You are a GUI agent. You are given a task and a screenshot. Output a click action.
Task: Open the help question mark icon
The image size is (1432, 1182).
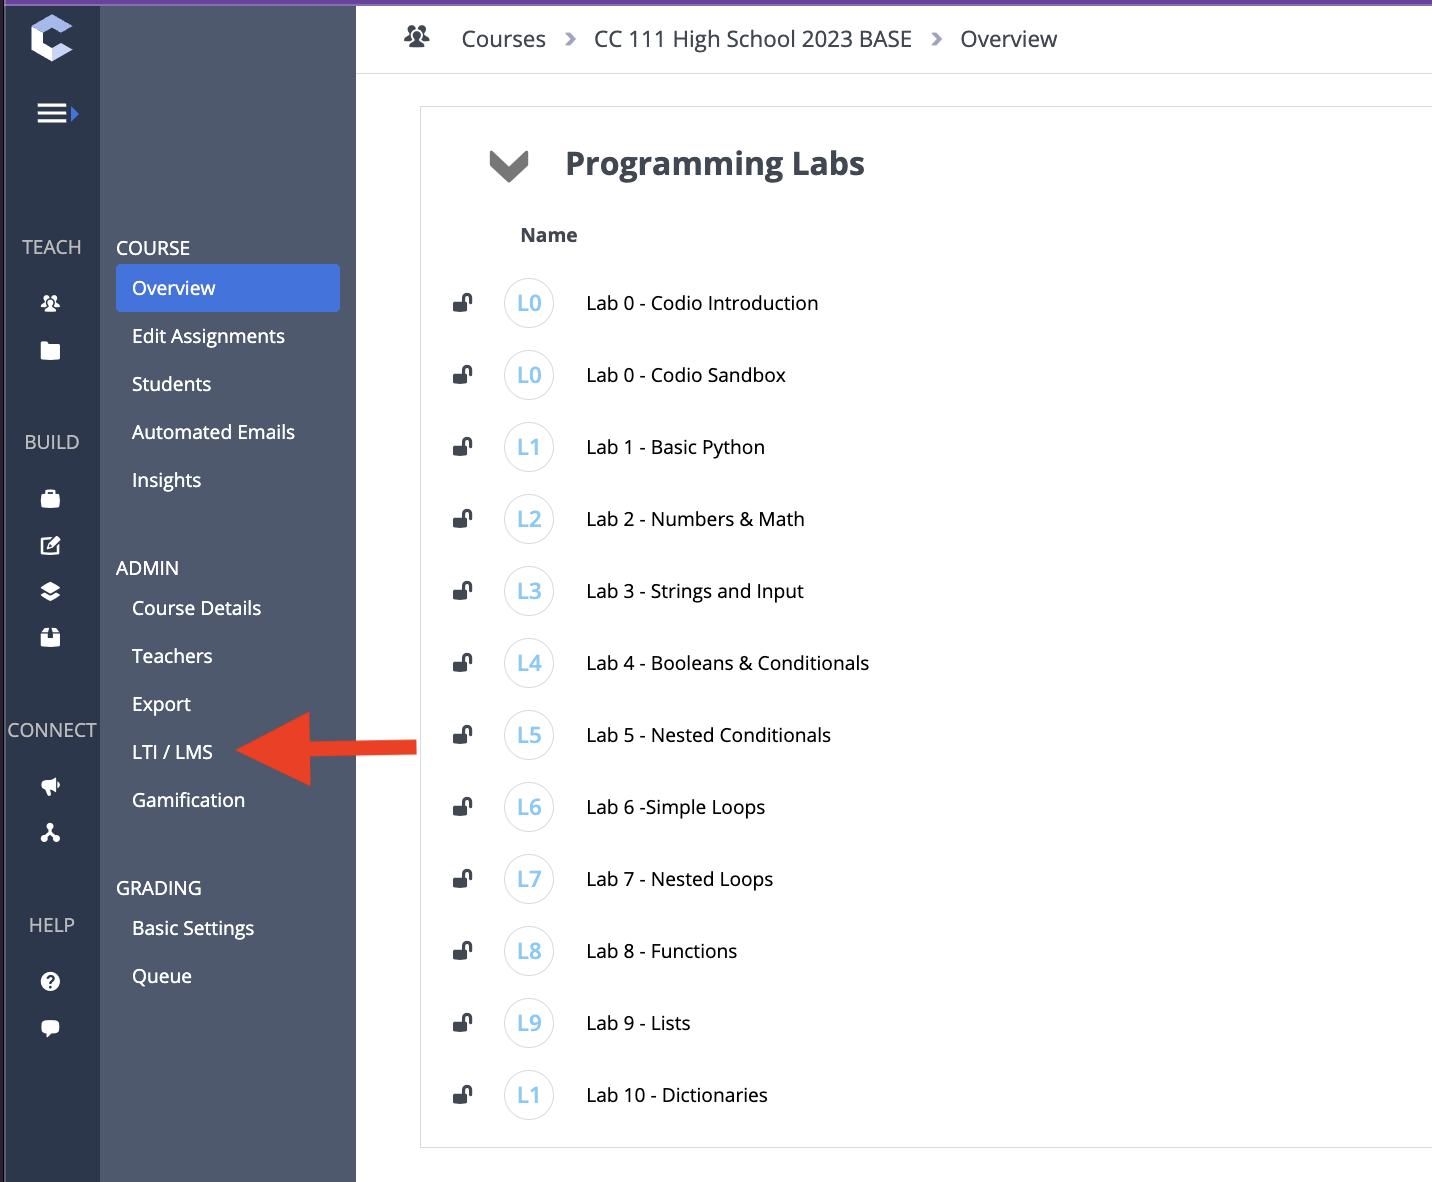click(50, 981)
